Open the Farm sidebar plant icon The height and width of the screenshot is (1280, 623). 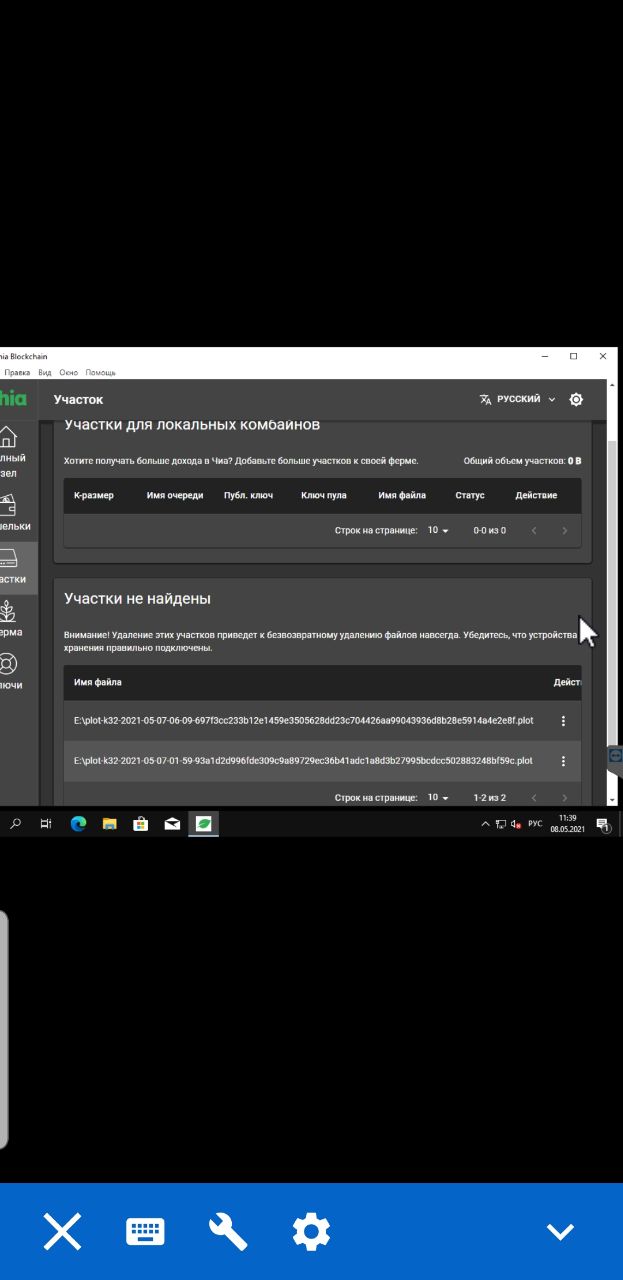tap(8, 611)
